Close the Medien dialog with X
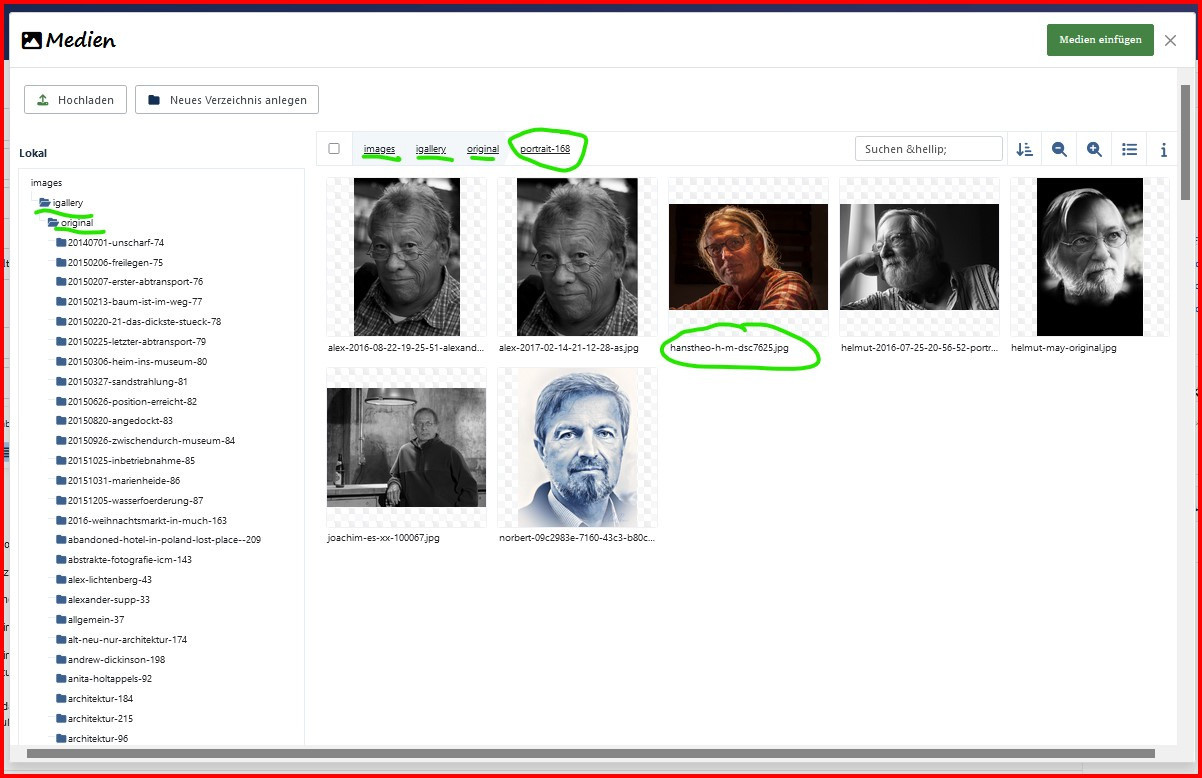This screenshot has width=1202, height=778. 1170,40
